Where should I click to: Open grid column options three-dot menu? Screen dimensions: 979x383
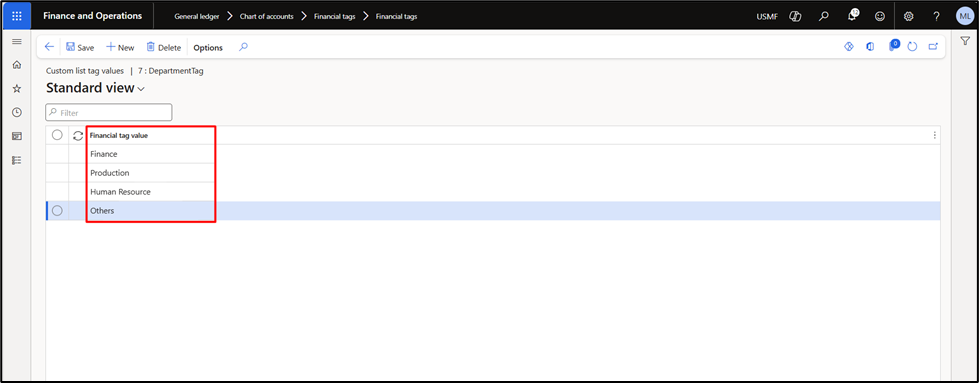pyautogui.click(x=934, y=135)
